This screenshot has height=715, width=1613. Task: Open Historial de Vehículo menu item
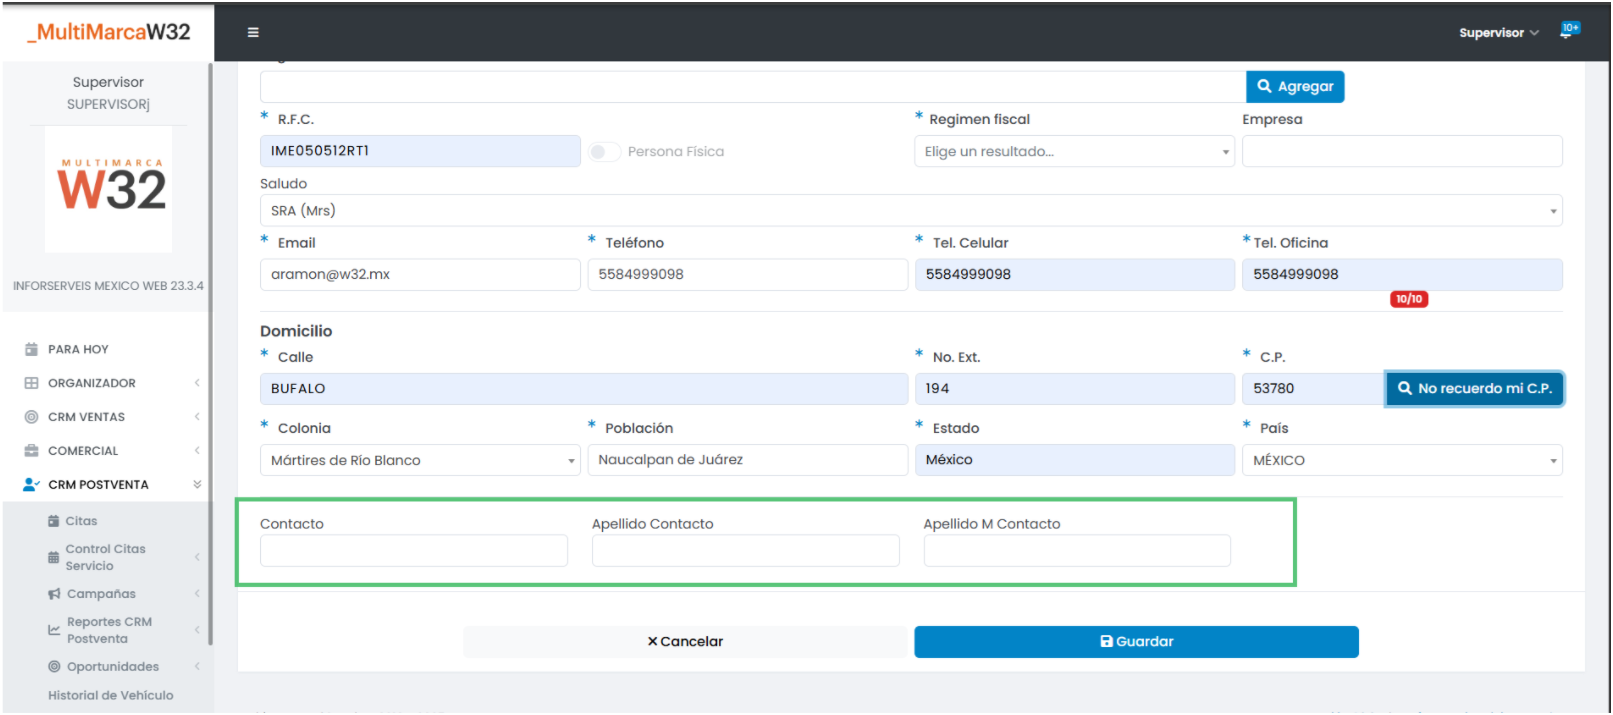pos(110,695)
